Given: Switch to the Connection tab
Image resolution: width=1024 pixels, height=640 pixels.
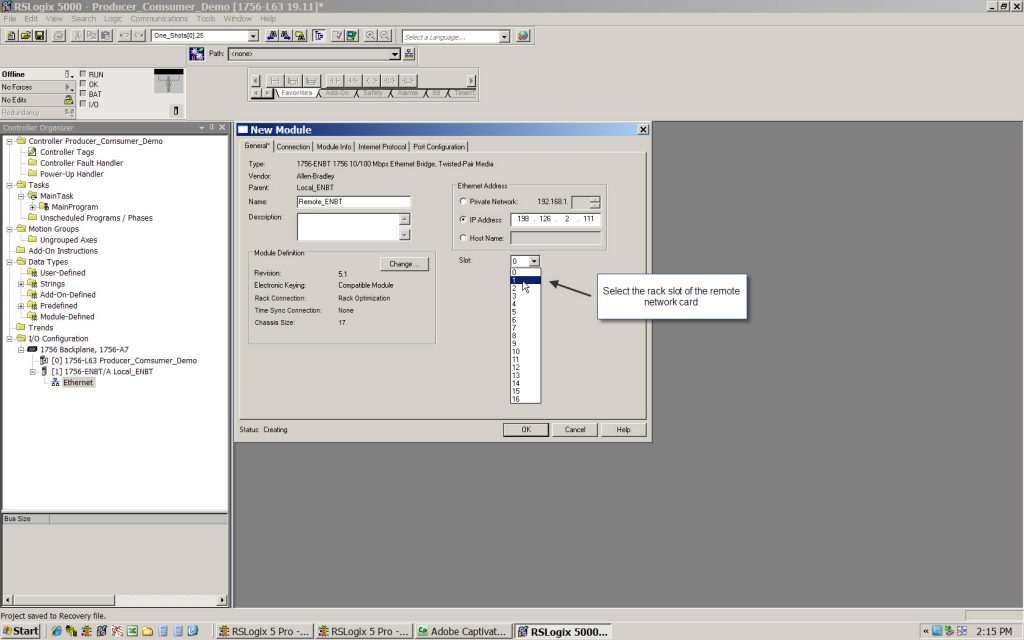Looking at the screenshot, I should pos(293,147).
